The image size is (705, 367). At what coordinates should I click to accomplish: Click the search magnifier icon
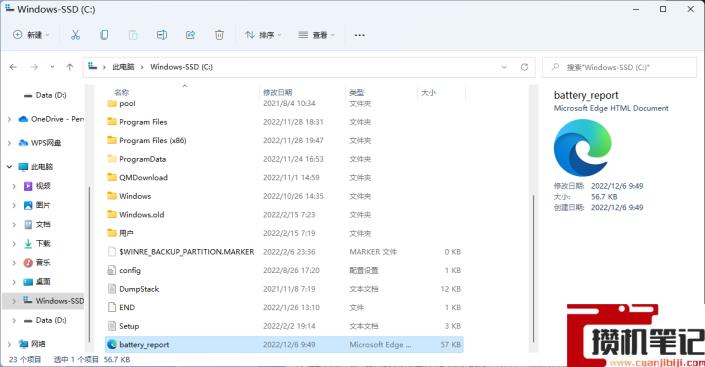pyautogui.click(x=556, y=67)
